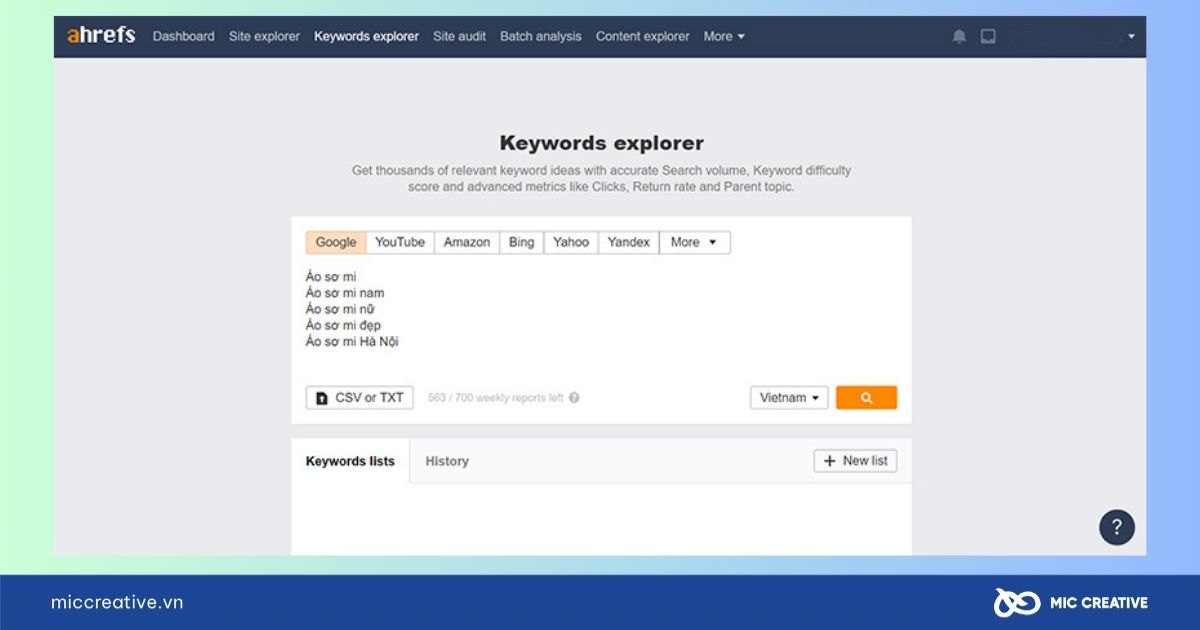This screenshot has height=630, width=1200.
Task: Click the New list button
Action: tap(855, 461)
